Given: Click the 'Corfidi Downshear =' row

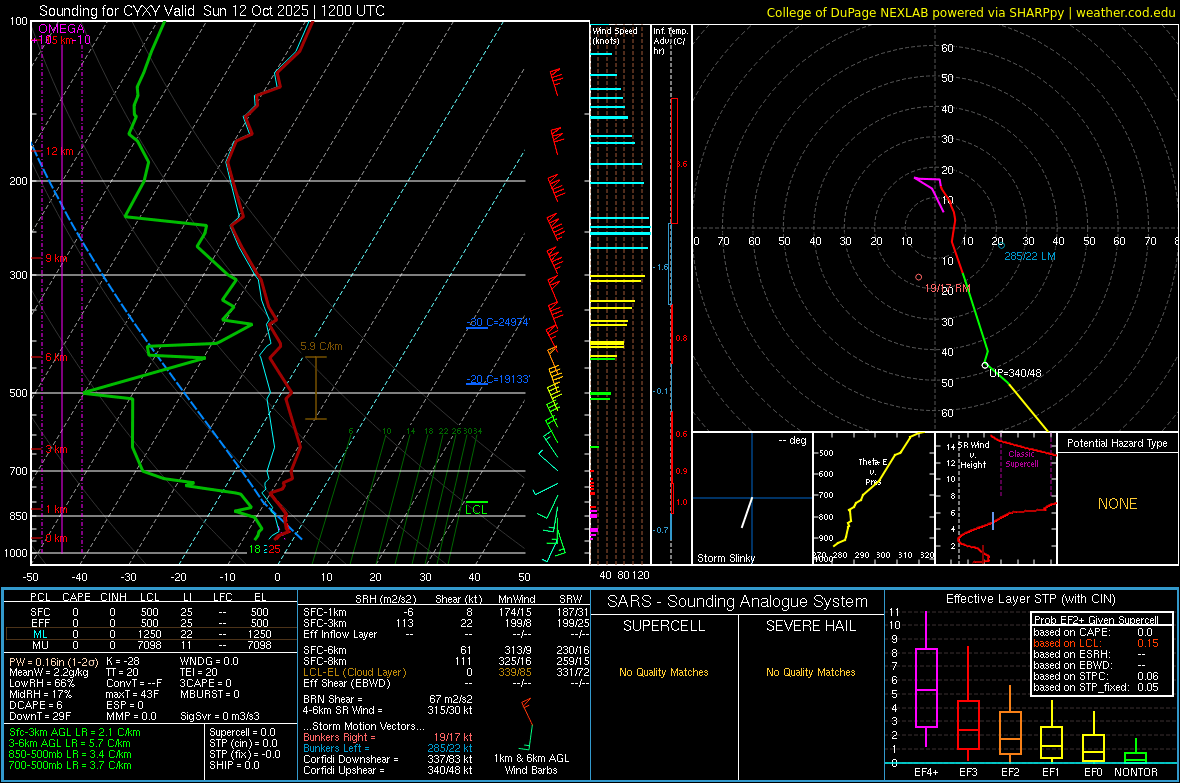Looking at the screenshot, I should click(x=388, y=759).
